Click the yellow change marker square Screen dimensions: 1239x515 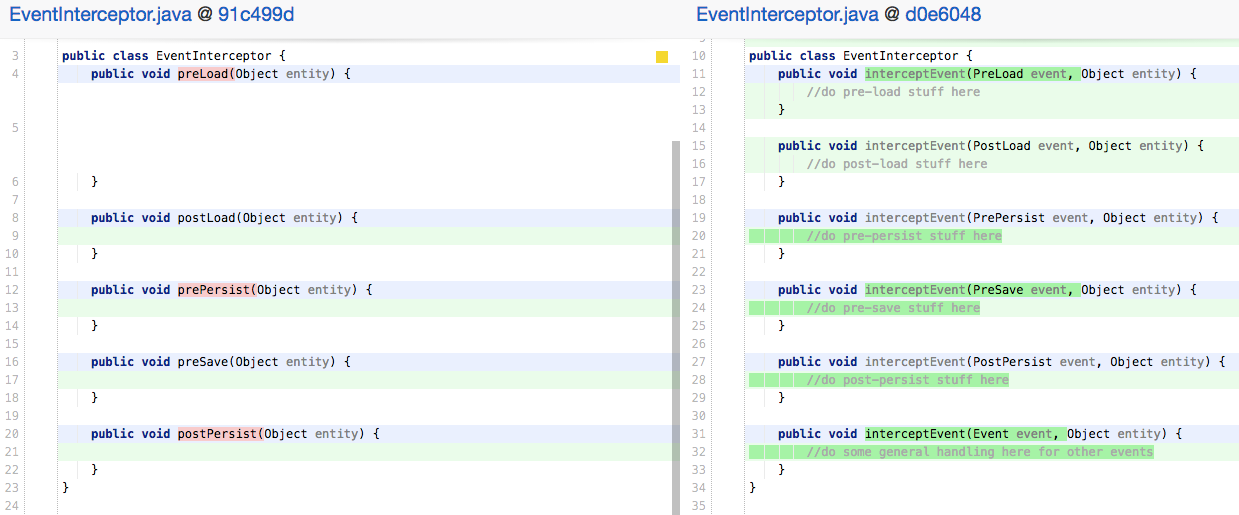point(662,57)
